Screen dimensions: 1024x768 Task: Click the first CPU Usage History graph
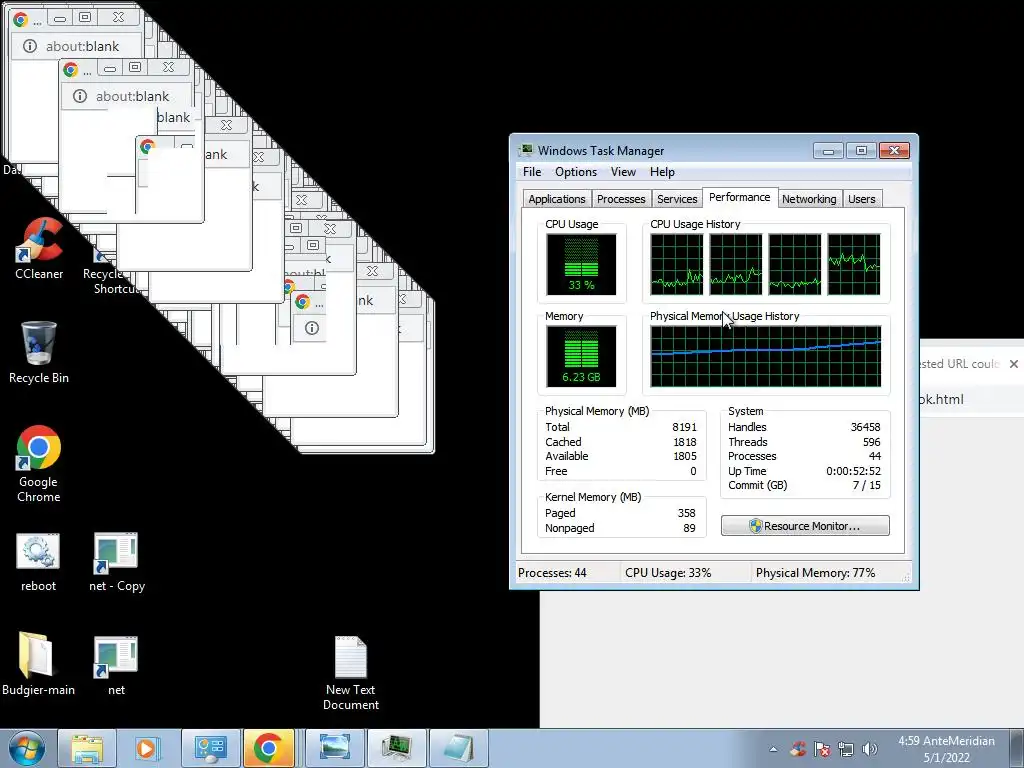677,264
